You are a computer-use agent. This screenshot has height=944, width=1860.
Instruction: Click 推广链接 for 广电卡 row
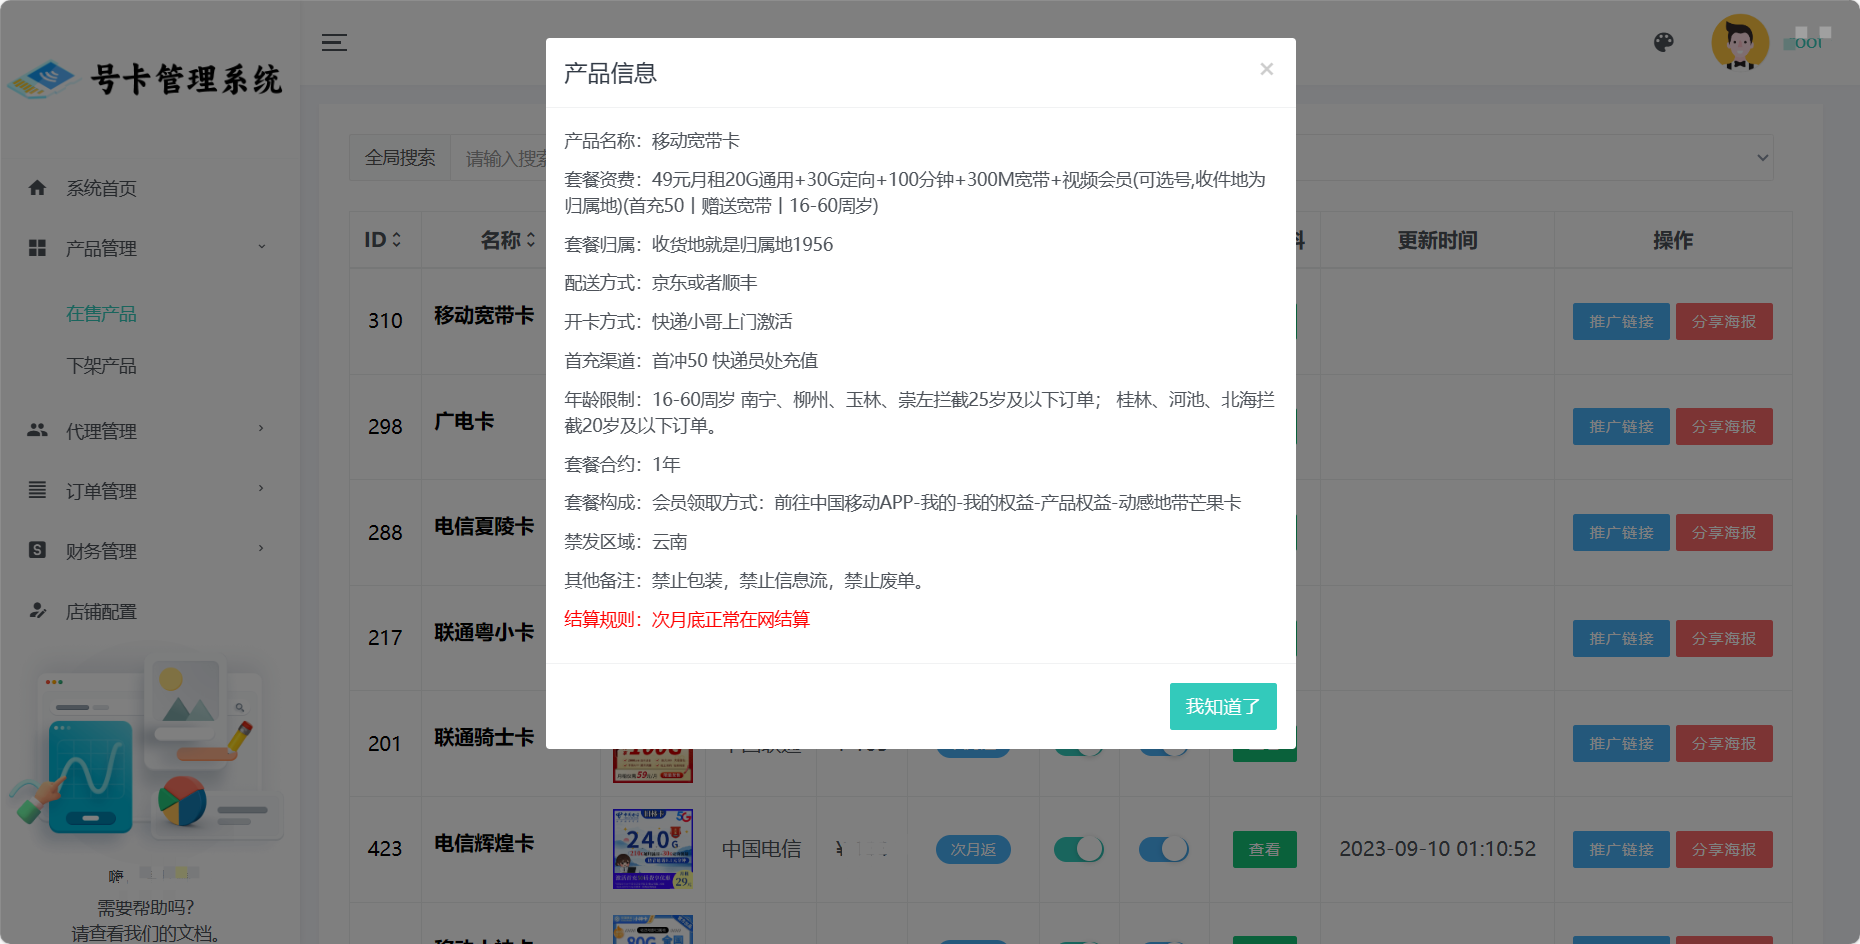click(x=1621, y=427)
